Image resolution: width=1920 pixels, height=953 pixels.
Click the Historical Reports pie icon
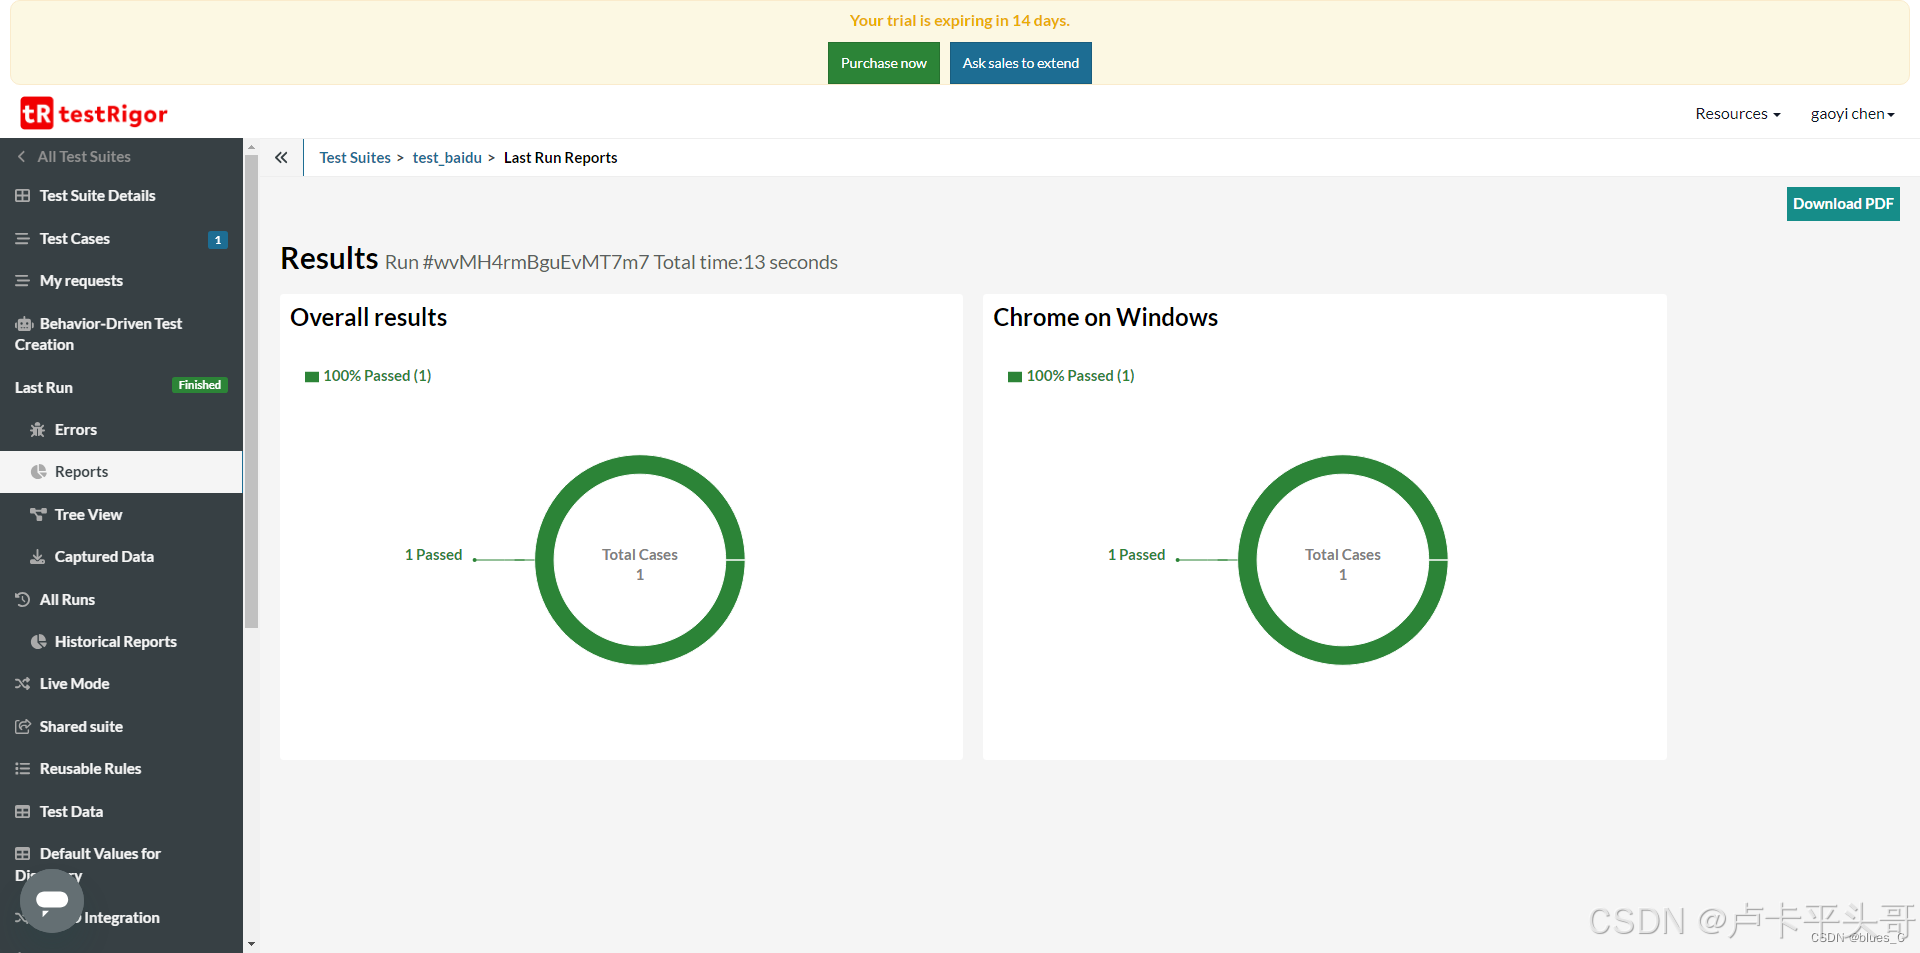click(38, 642)
